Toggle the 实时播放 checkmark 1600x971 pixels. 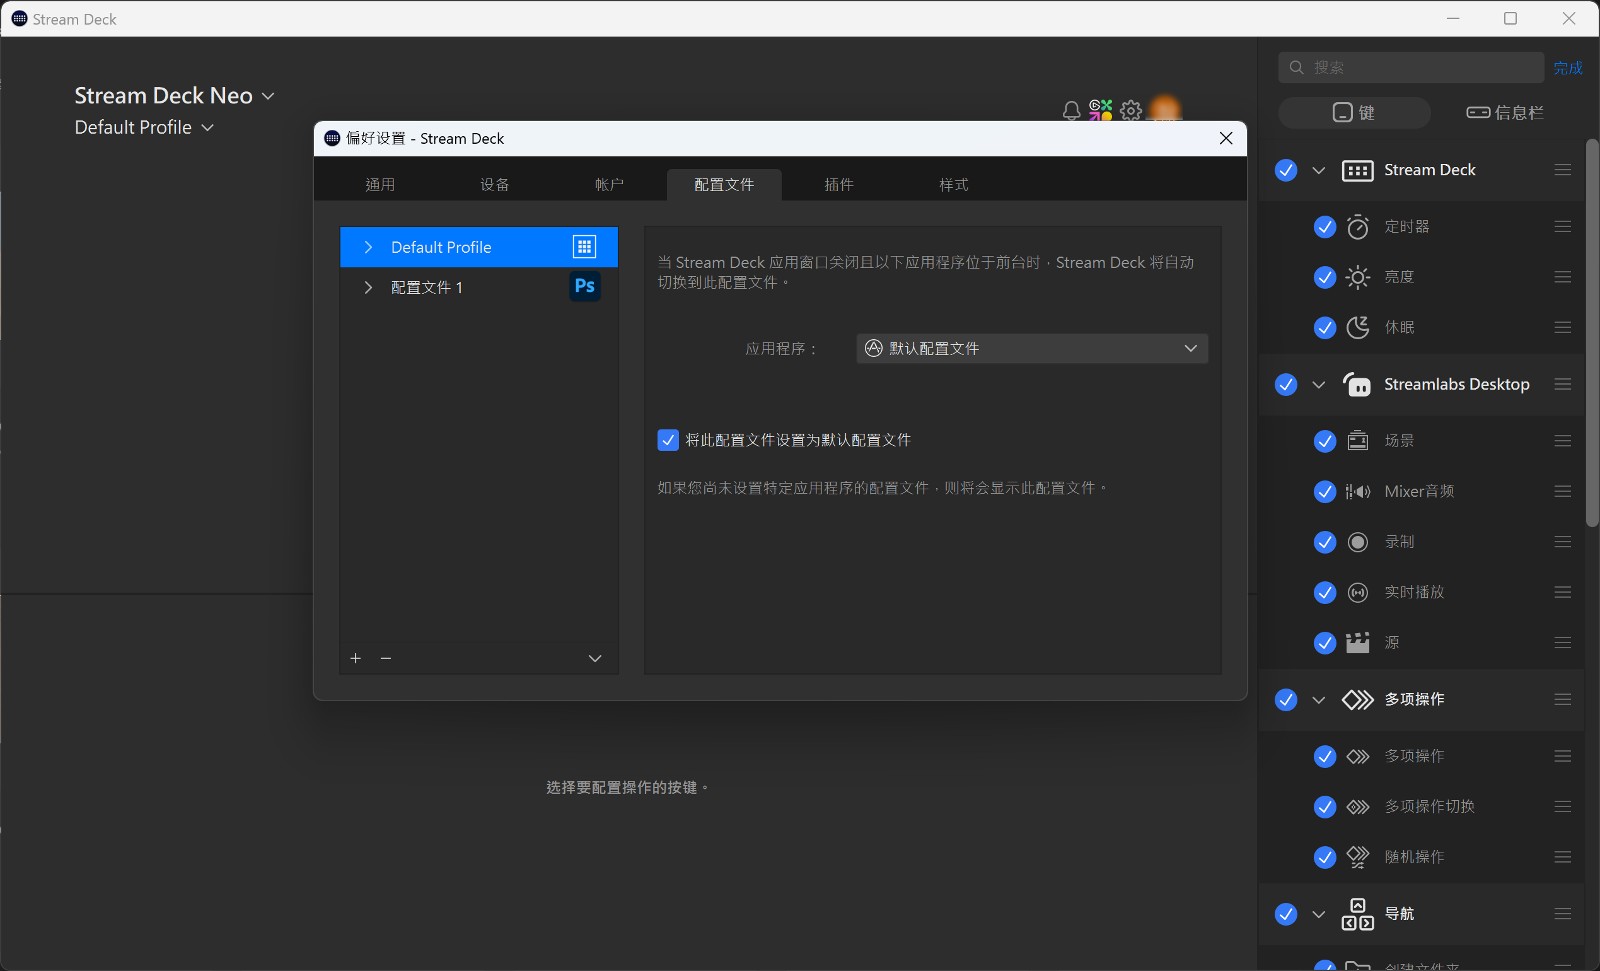tap(1325, 592)
